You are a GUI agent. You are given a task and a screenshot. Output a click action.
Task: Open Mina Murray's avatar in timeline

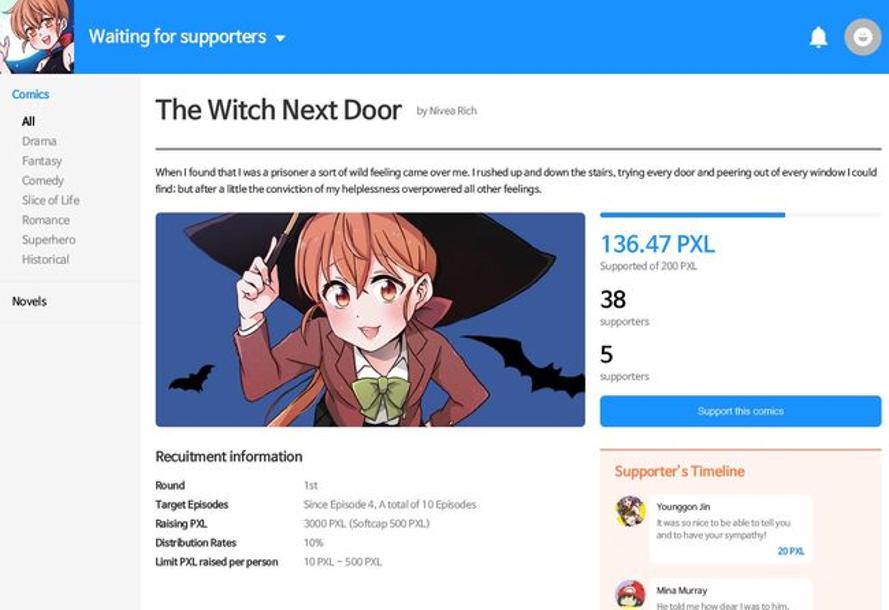(x=630, y=594)
